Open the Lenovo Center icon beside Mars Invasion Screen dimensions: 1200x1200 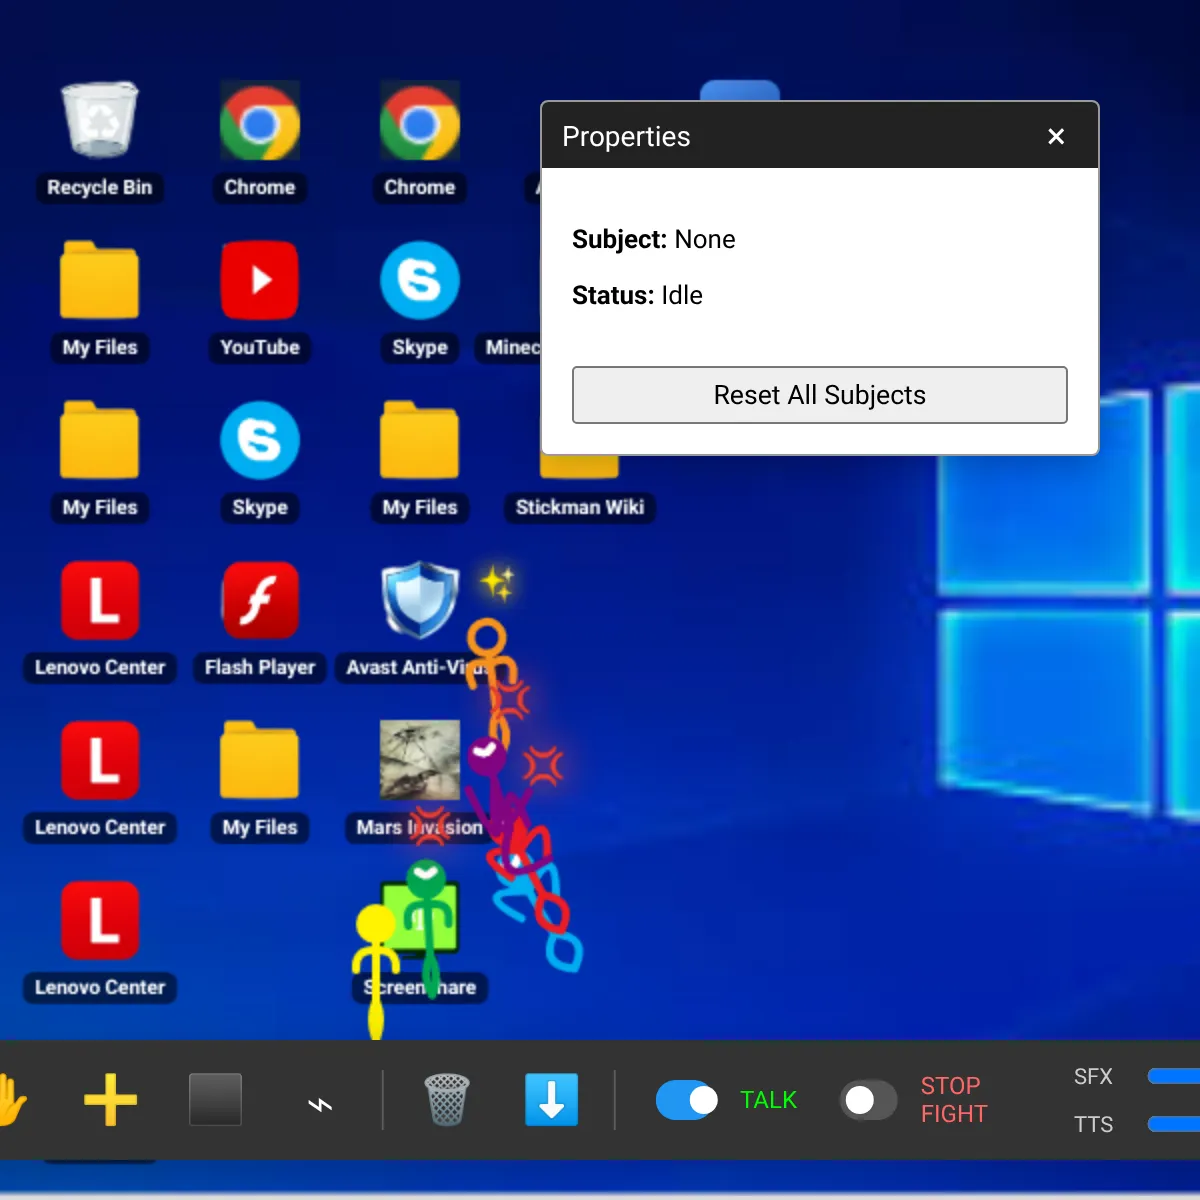coord(99,760)
